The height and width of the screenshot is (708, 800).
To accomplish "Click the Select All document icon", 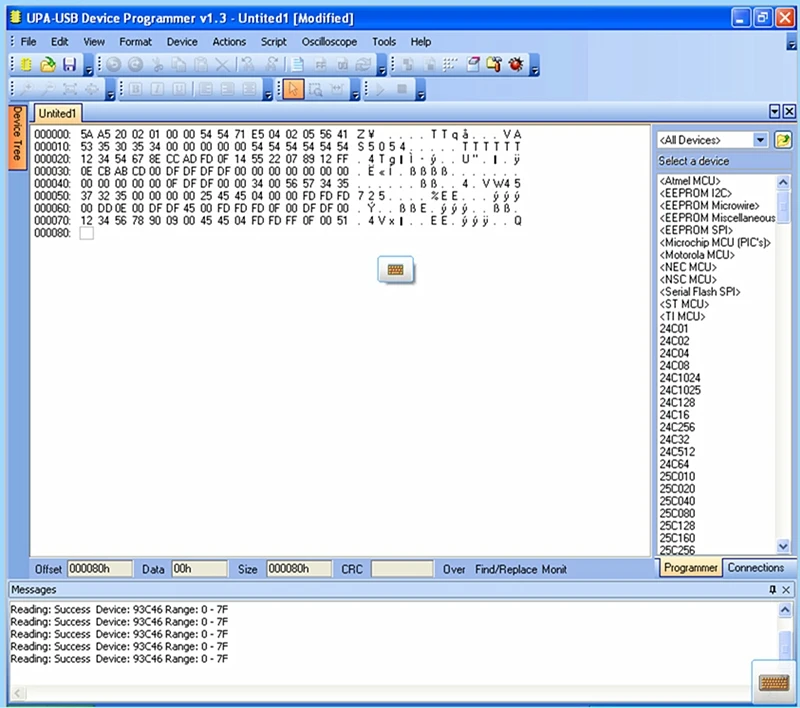I will [297, 64].
